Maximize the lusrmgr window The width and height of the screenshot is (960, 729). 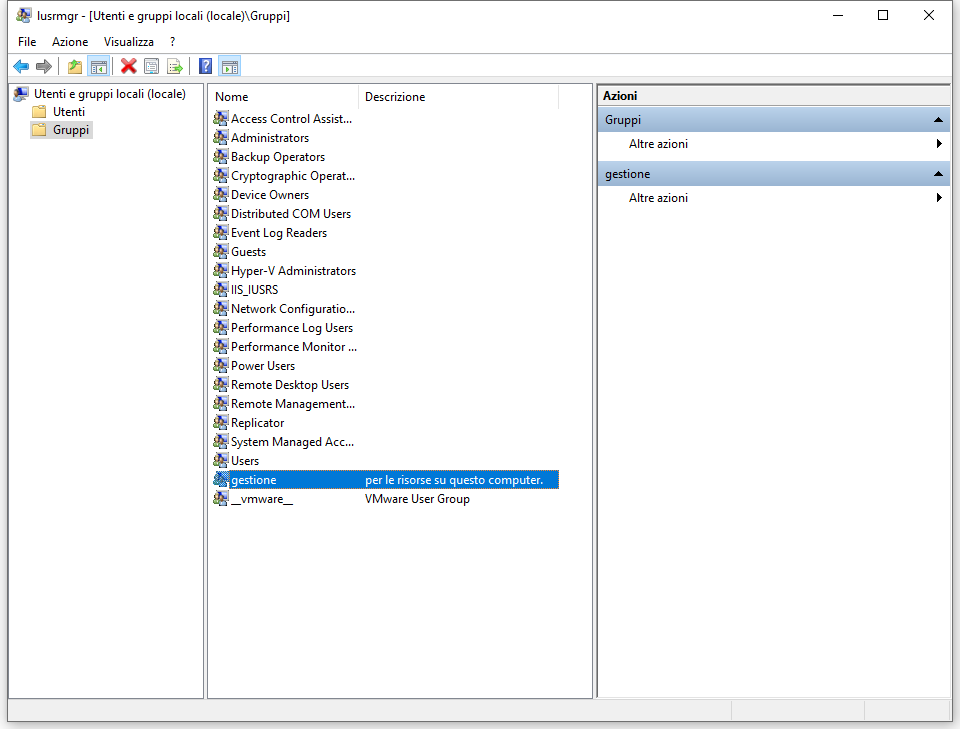coord(882,15)
